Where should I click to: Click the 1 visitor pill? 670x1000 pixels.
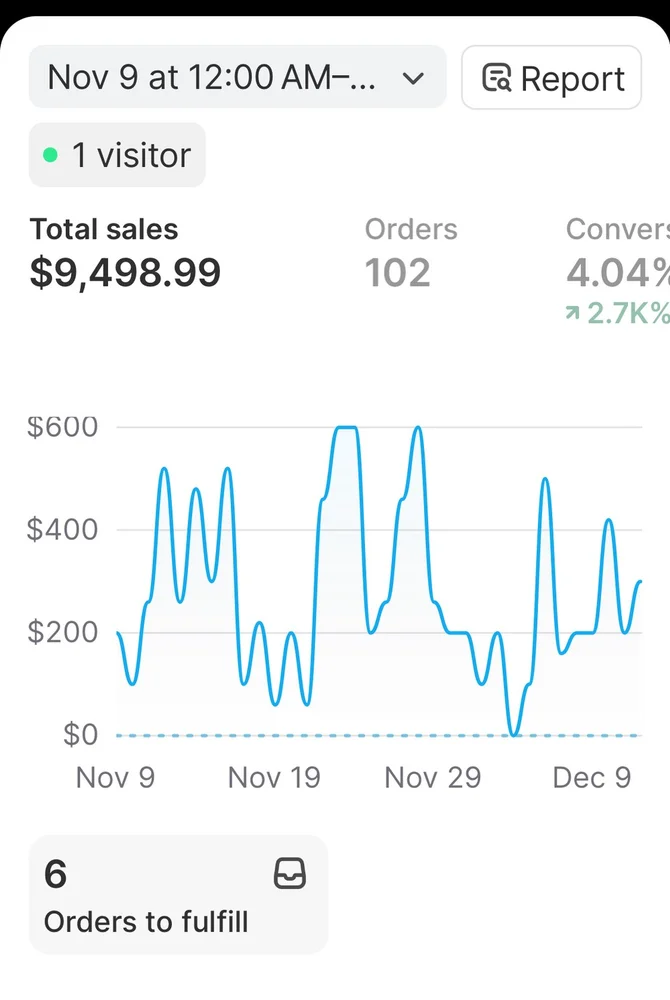coord(117,155)
